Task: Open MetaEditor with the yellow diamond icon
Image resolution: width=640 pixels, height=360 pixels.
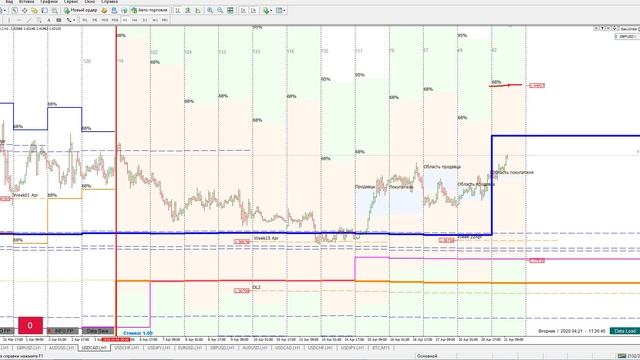Action: click(x=104, y=11)
